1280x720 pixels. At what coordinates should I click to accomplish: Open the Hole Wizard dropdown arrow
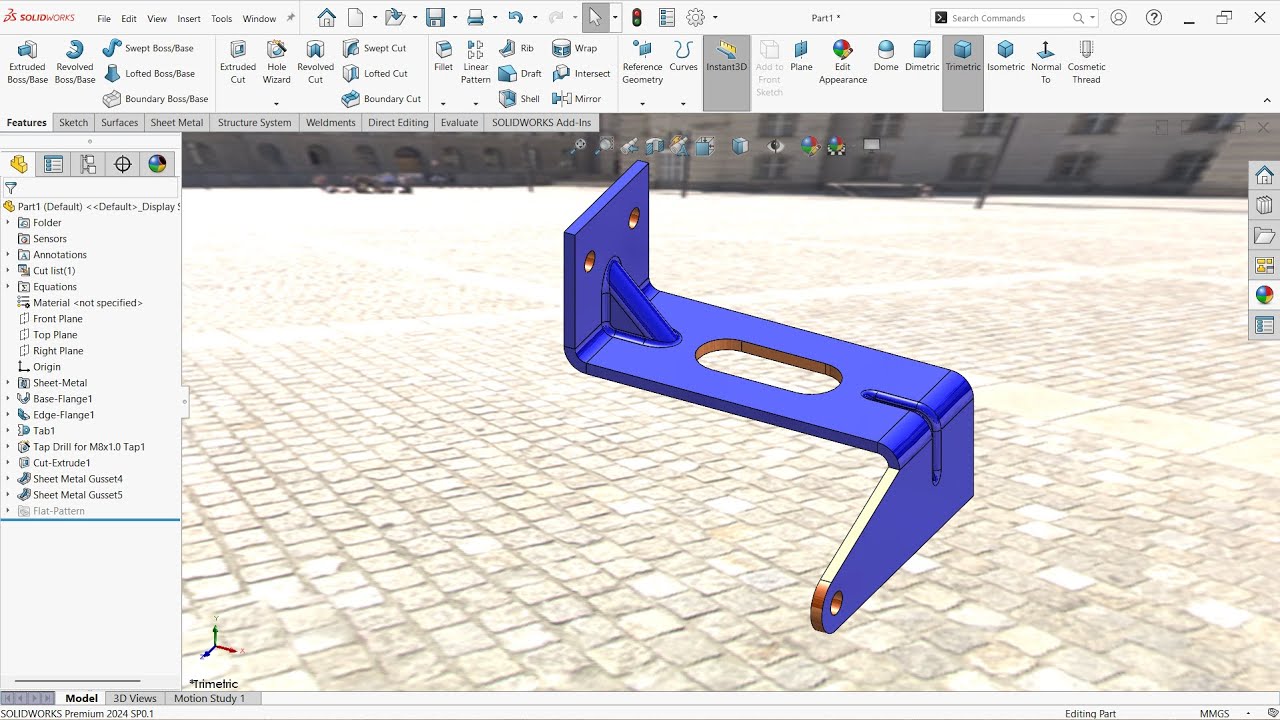pyautogui.click(x=277, y=103)
